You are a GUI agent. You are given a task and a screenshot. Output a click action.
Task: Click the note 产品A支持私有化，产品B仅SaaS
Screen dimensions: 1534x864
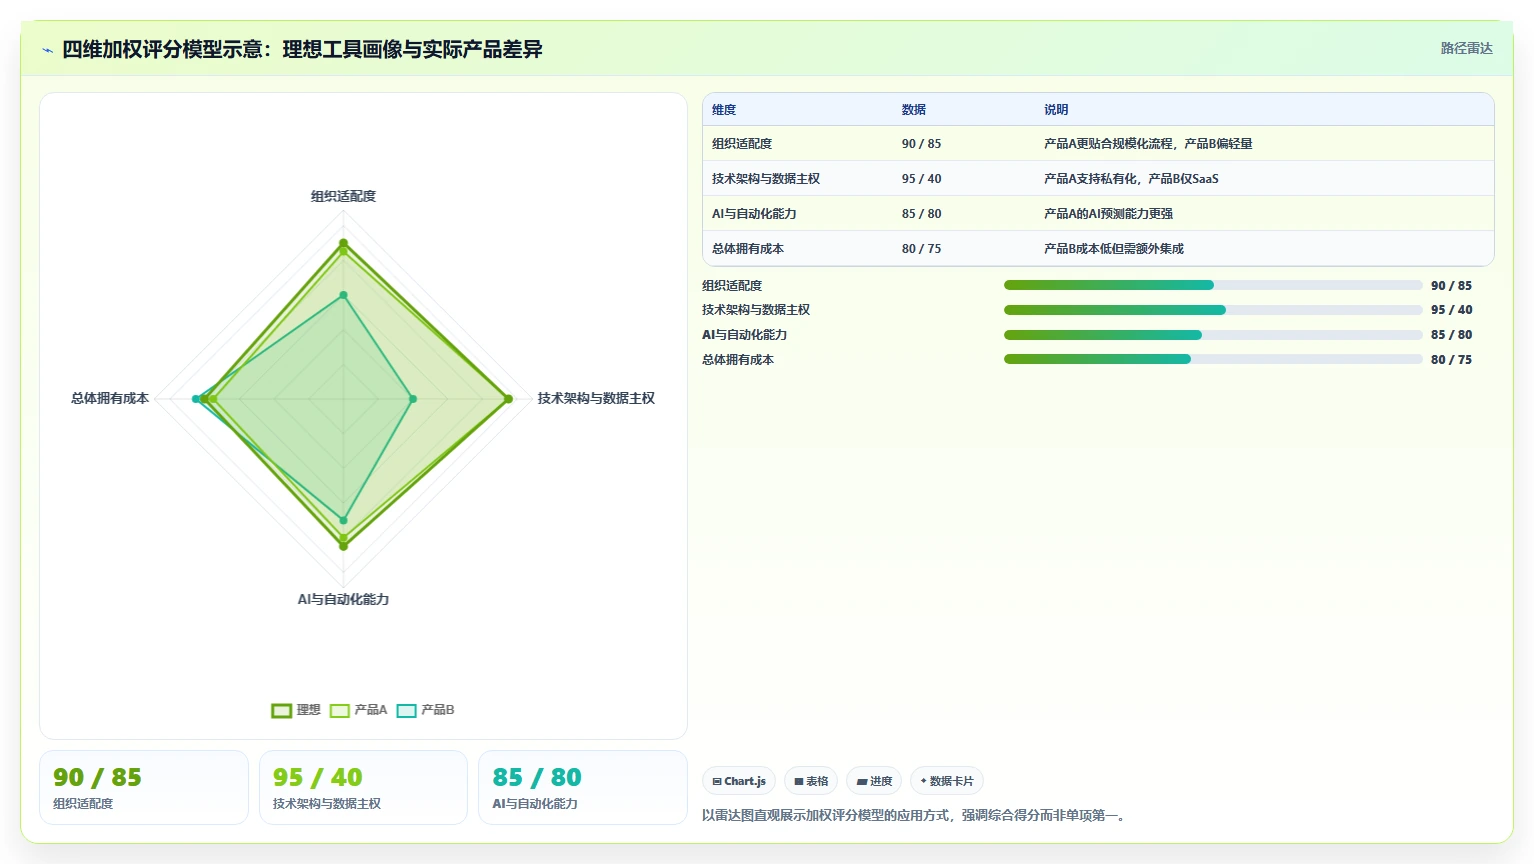(1131, 179)
